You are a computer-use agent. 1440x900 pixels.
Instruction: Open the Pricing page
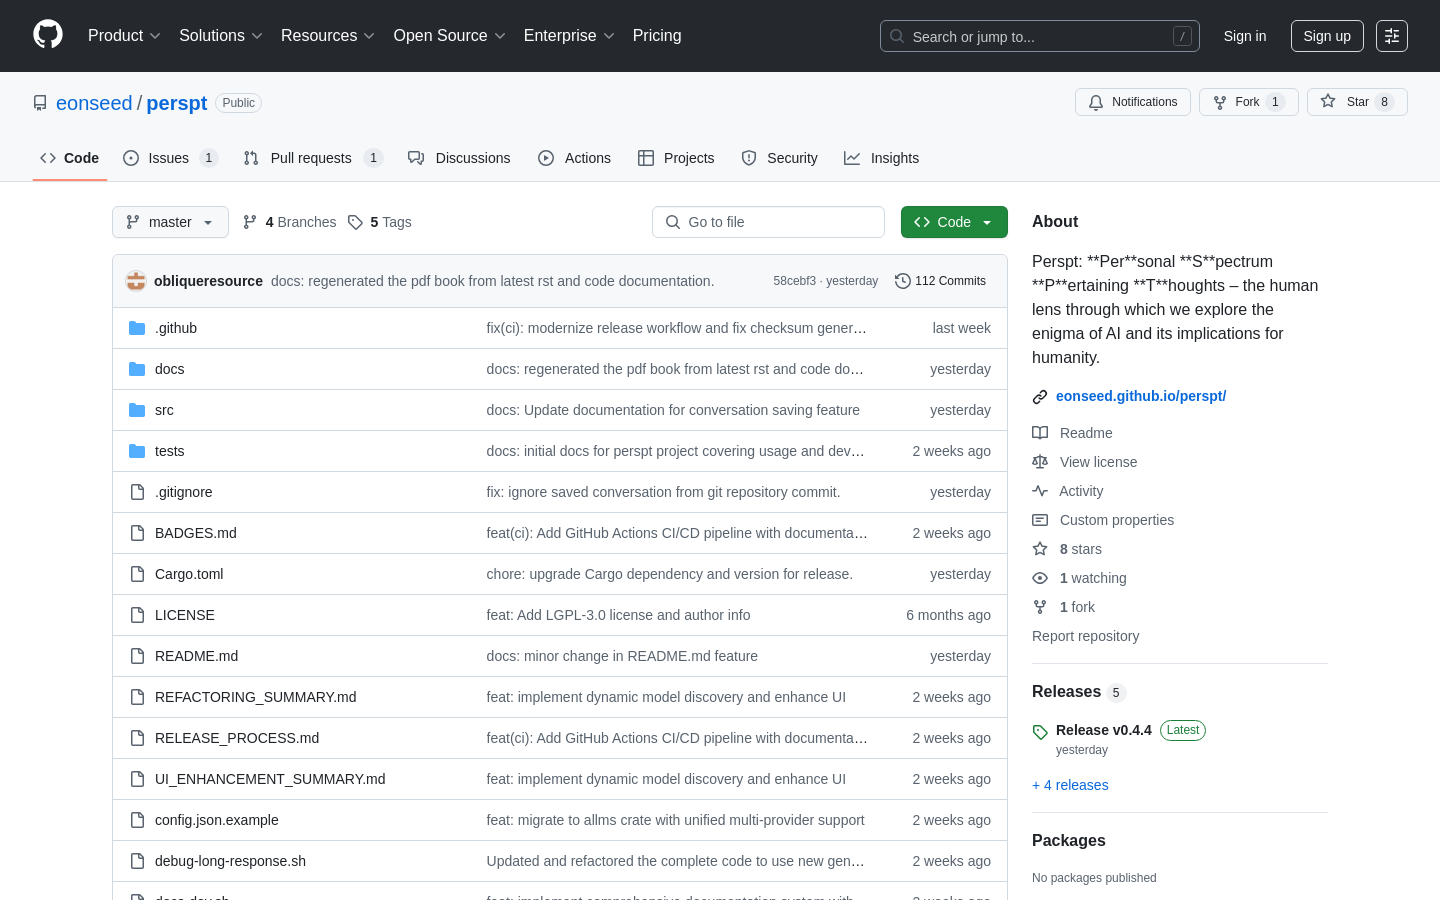[657, 36]
